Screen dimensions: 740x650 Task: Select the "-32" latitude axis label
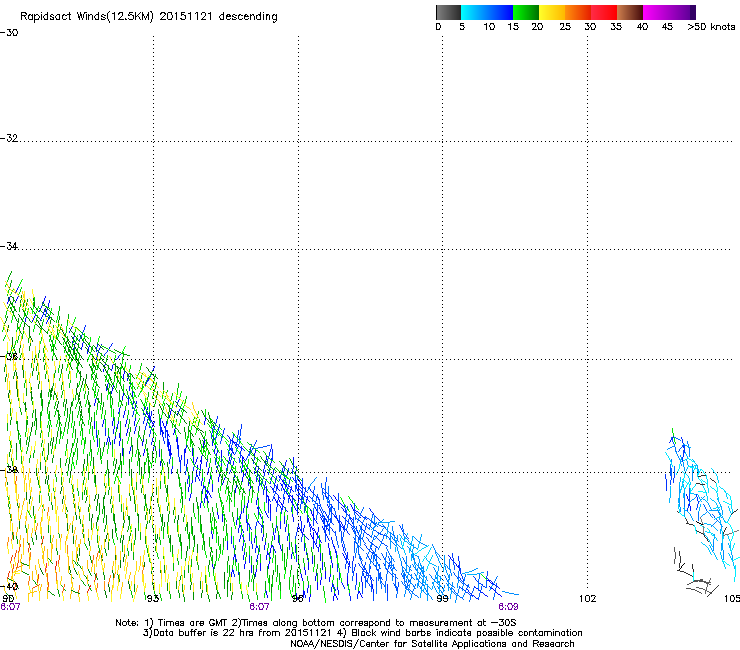click(9, 138)
